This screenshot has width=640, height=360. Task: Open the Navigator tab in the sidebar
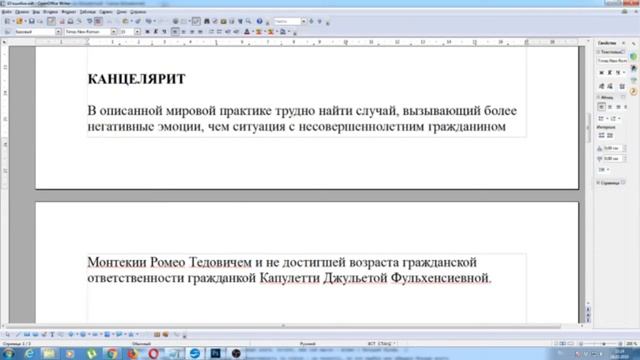point(633,92)
